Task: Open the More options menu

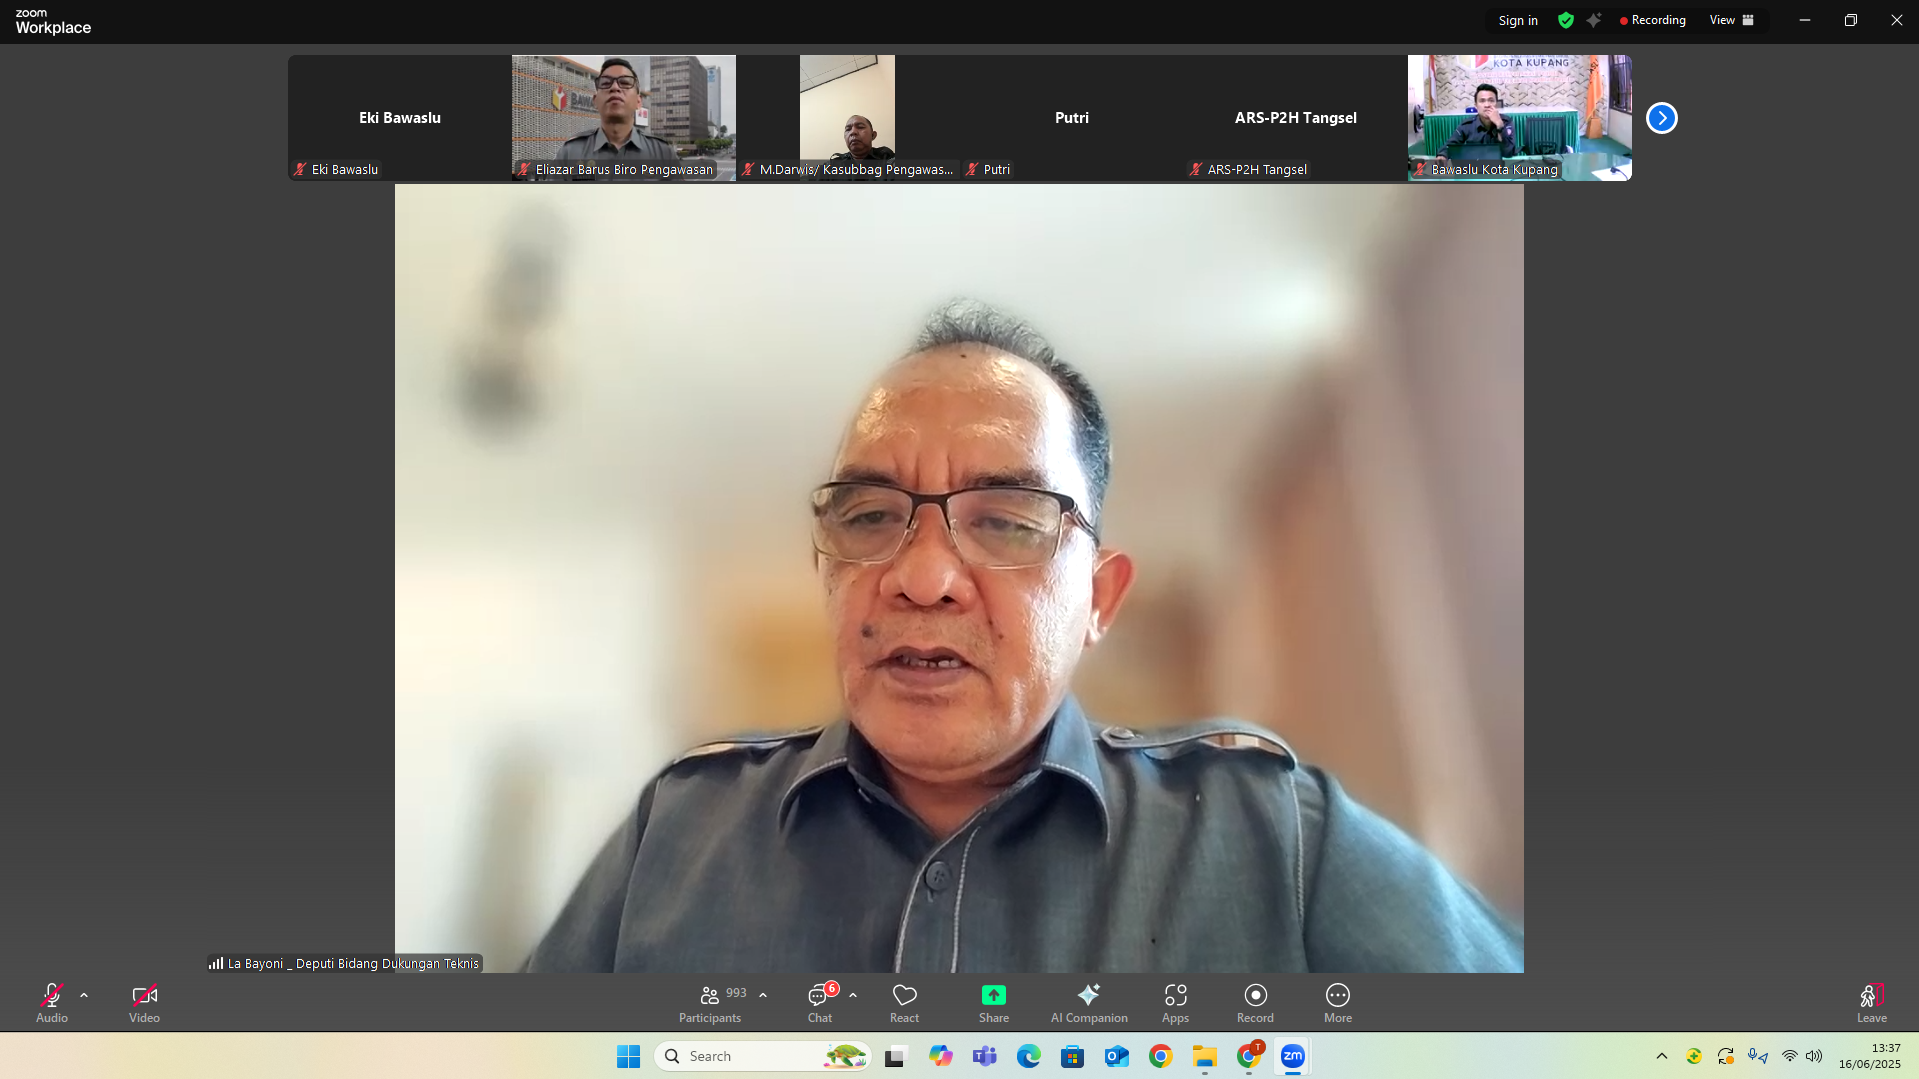Action: tap(1337, 1003)
